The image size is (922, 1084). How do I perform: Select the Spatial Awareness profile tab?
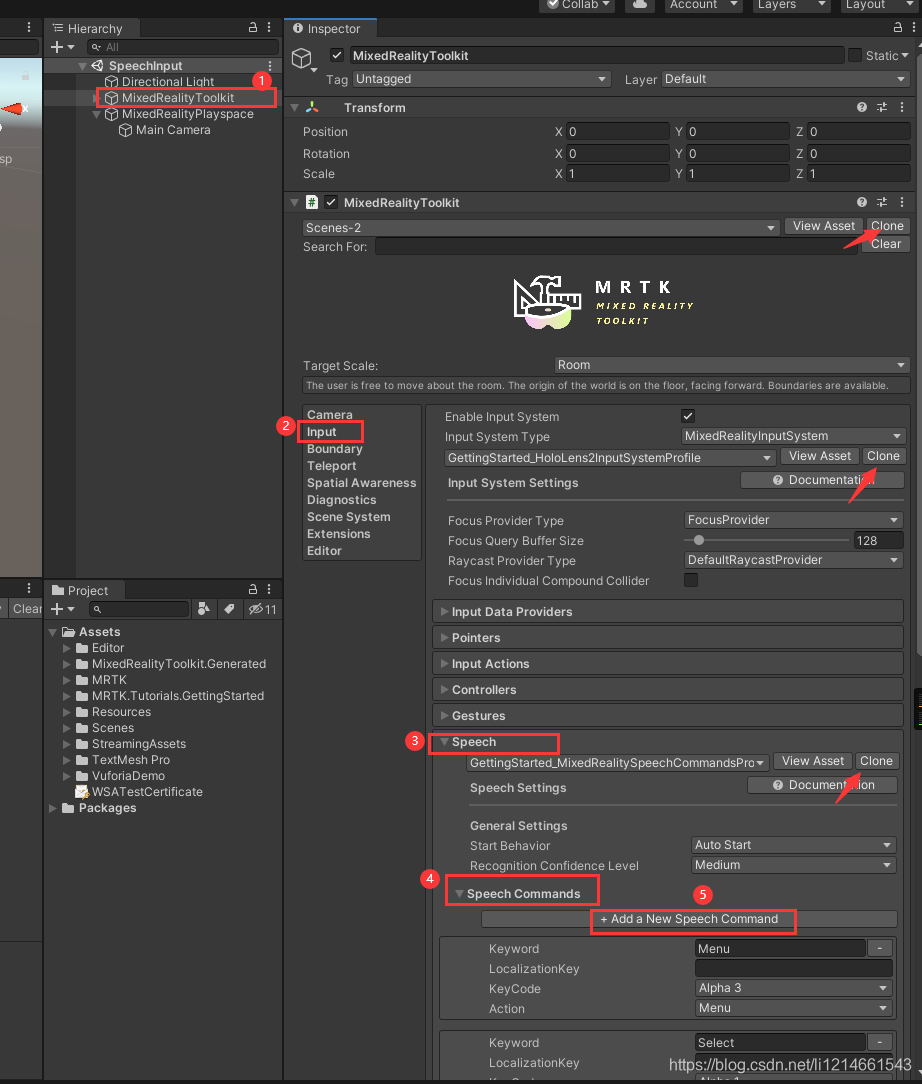(x=361, y=483)
